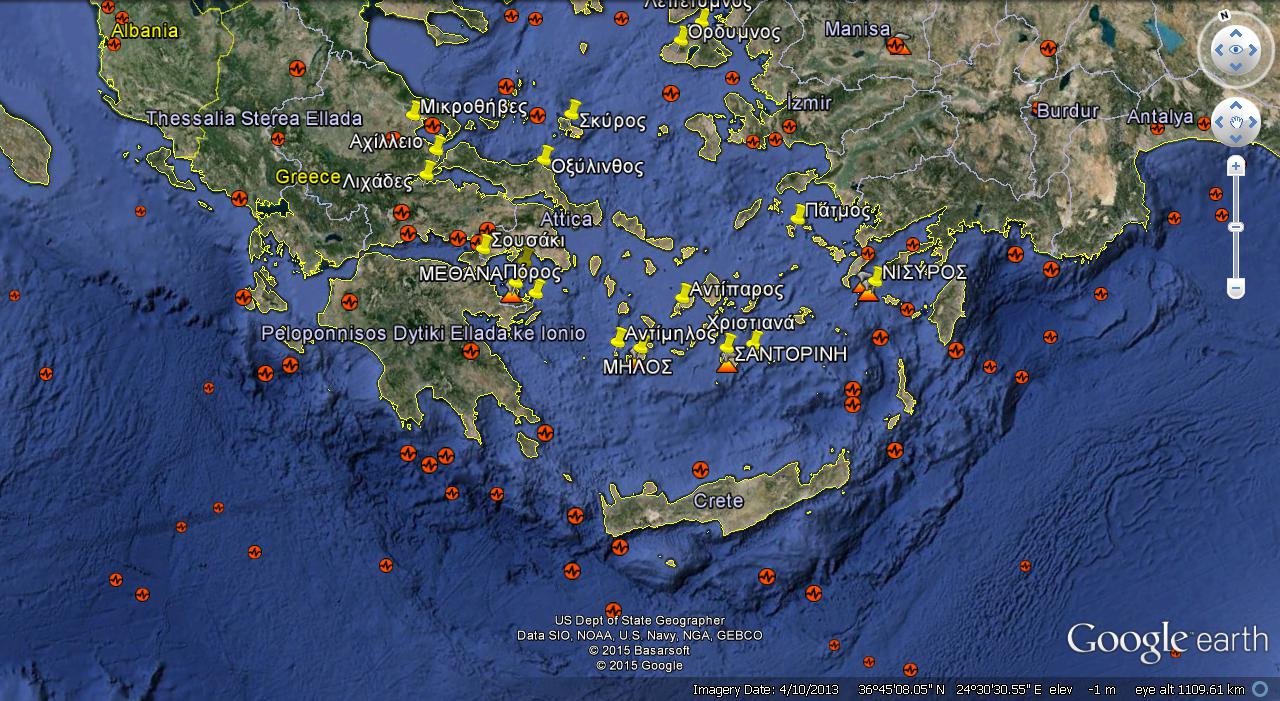Pan map right with Move joystick arrow
This screenshot has width=1280, height=701.
1254,123
